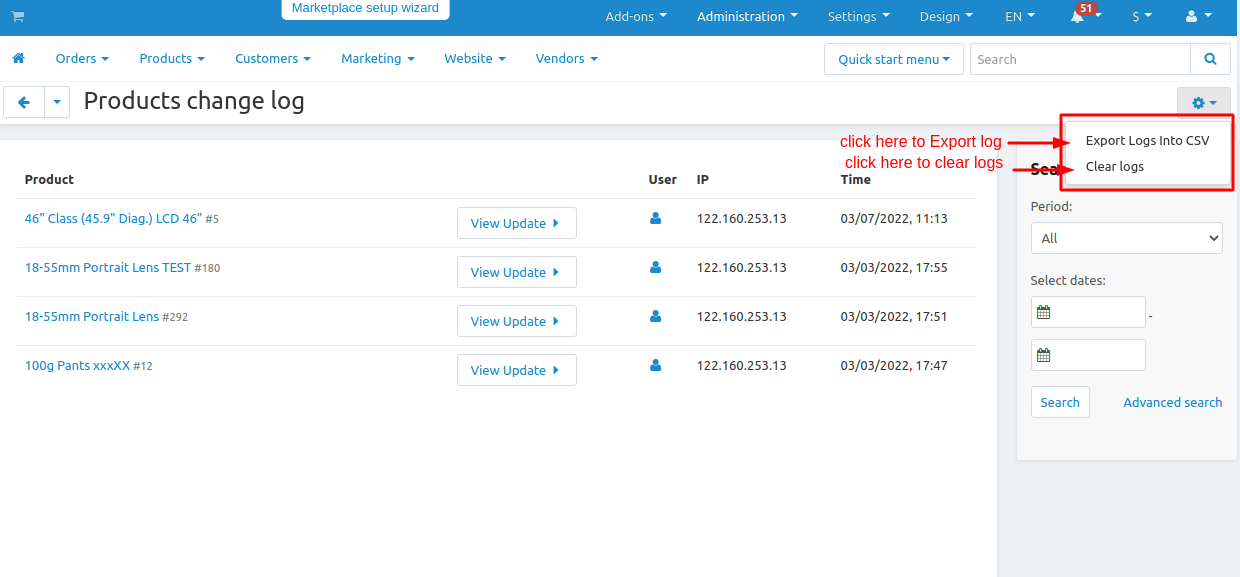This screenshot has height=577, width=1240.
Task: Open the notifications bell with 51 badge
Action: pyautogui.click(x=1084, y=16)
